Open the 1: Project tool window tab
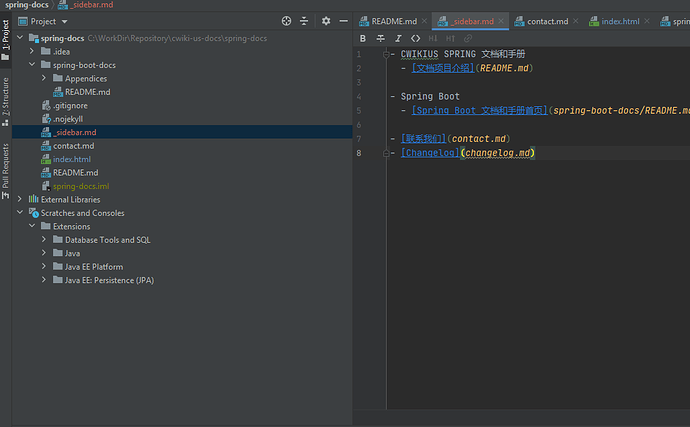This screenshot has height=427, width=690. click(x=6, y=40)
